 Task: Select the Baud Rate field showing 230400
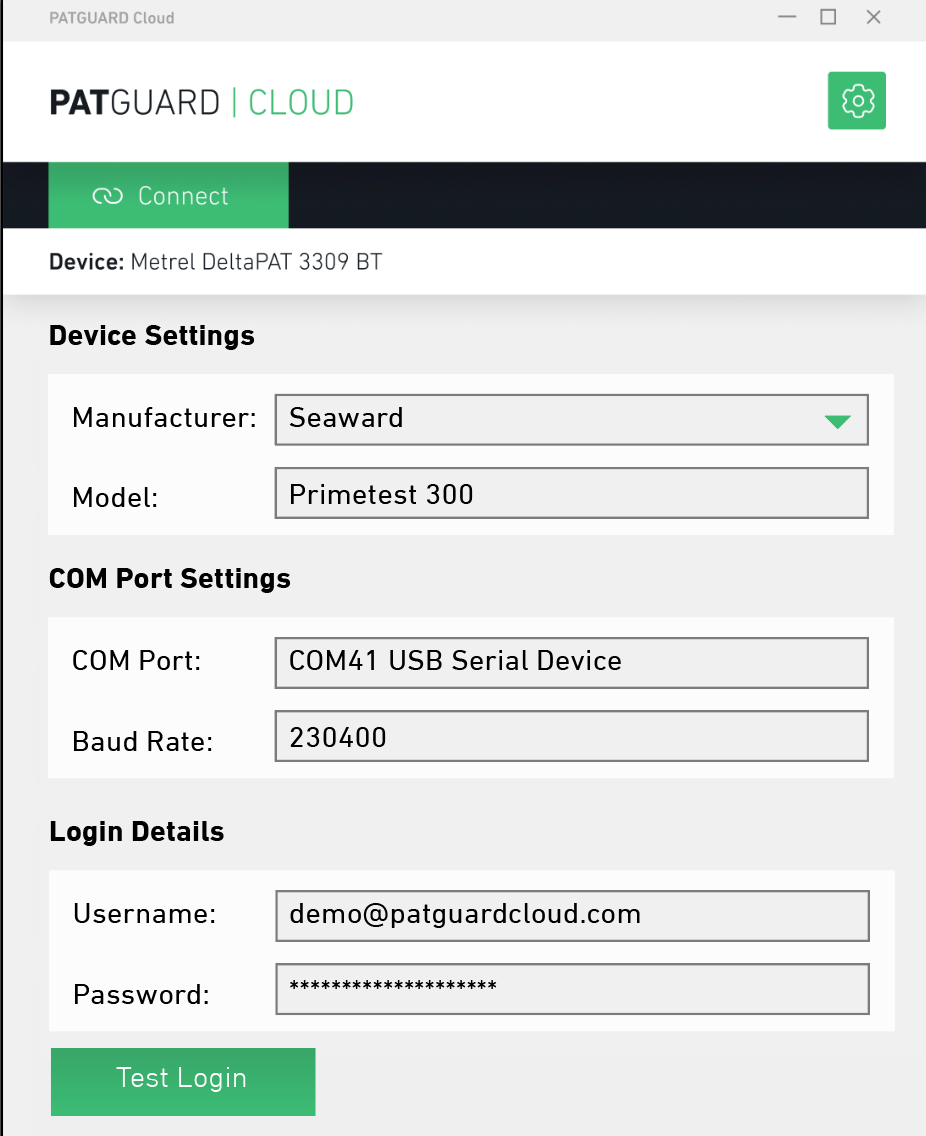[572, 736]
